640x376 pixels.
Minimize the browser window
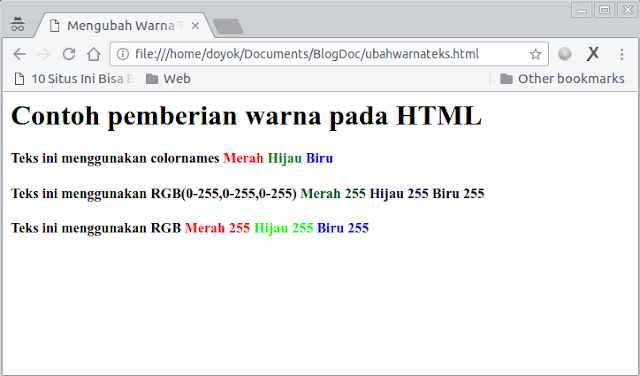coord(582,10)
